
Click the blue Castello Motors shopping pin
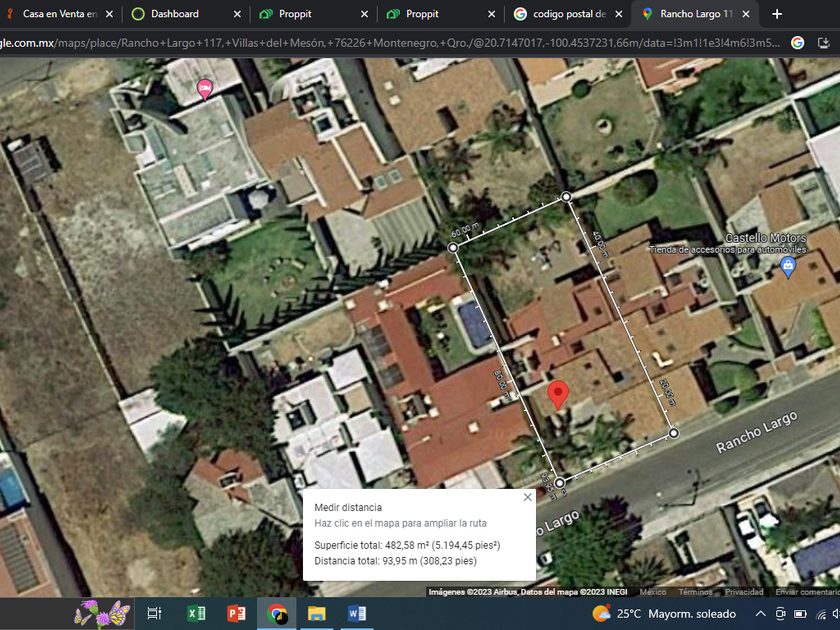pos(788,266)
